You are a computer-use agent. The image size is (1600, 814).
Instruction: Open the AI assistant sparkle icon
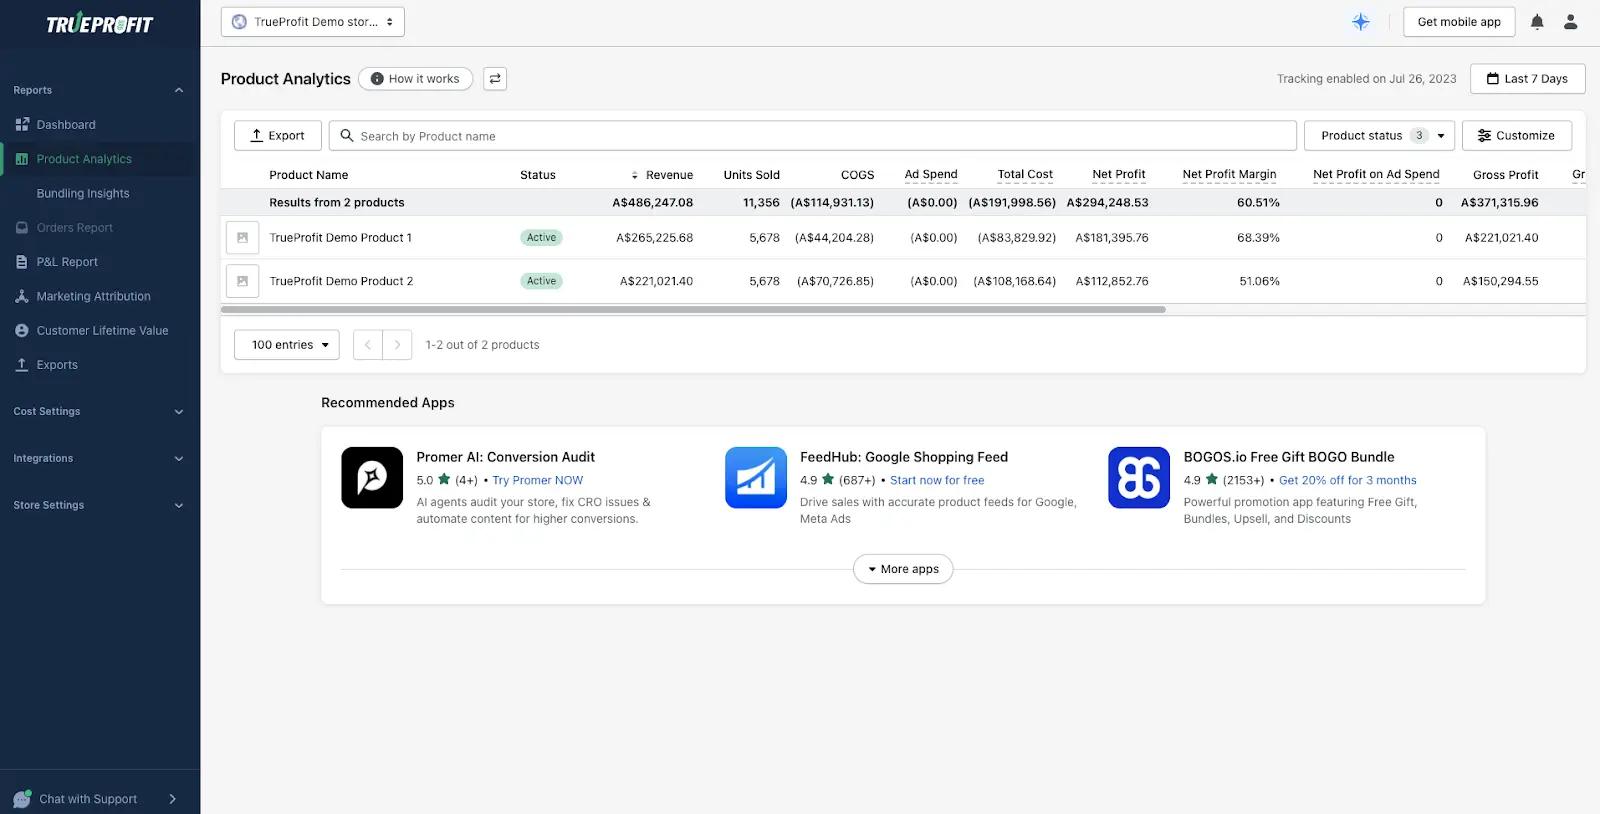point(1361,22)
